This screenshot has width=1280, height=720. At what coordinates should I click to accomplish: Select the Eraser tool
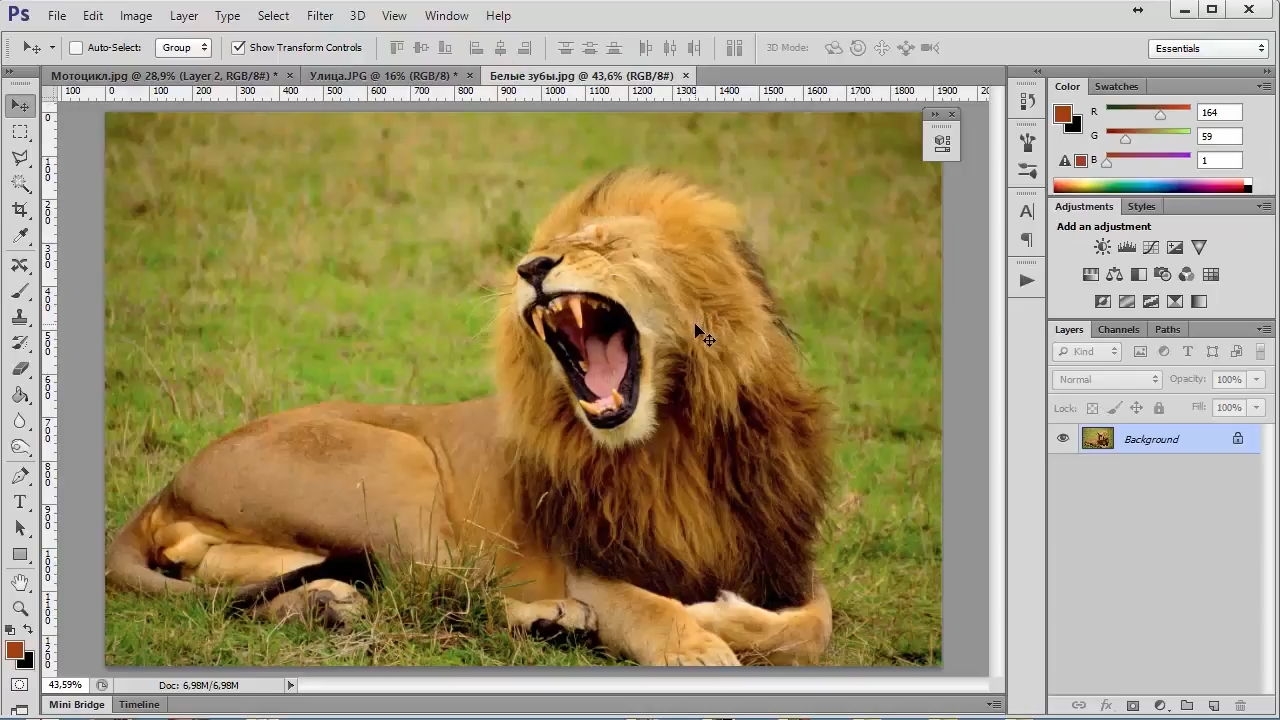click(20, 369)
